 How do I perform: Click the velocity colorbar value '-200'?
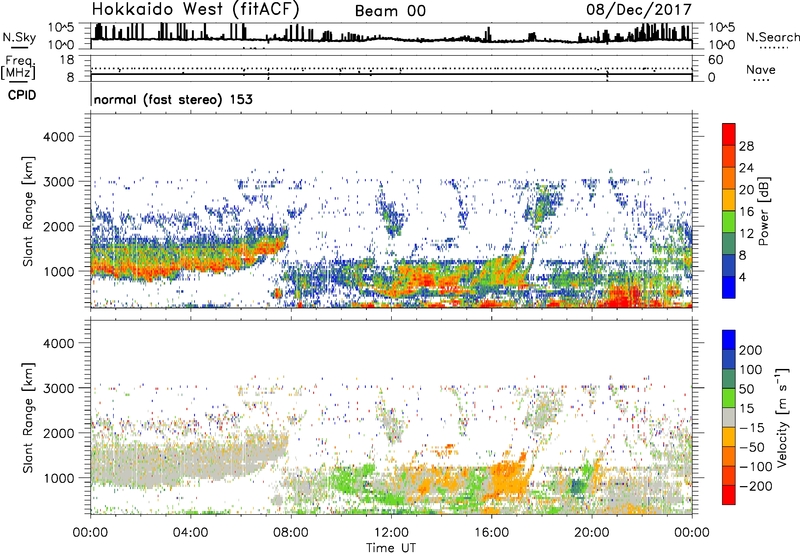pyautogui.click(x=754, y=486)
